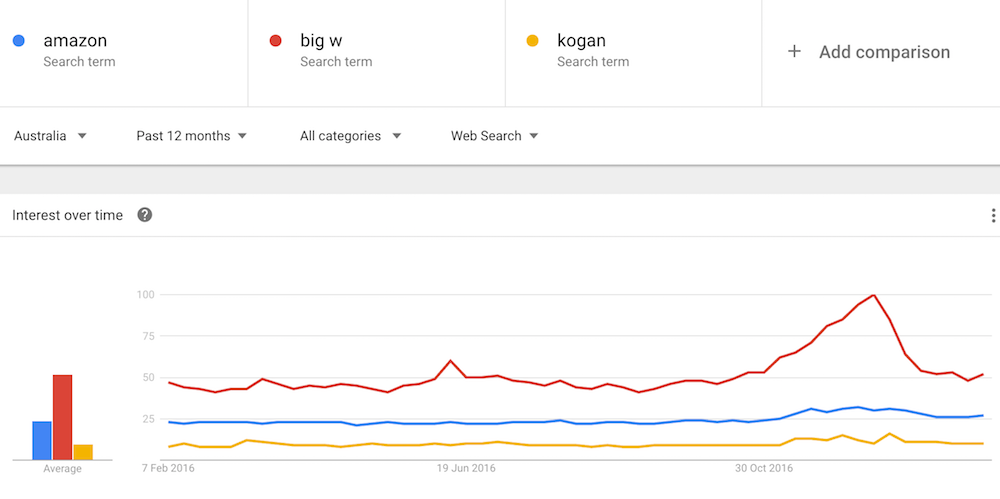Click the yellow kogan color dot
Image resolution: width=1000 pixels, height=499 pixels.
click(533, 41)
